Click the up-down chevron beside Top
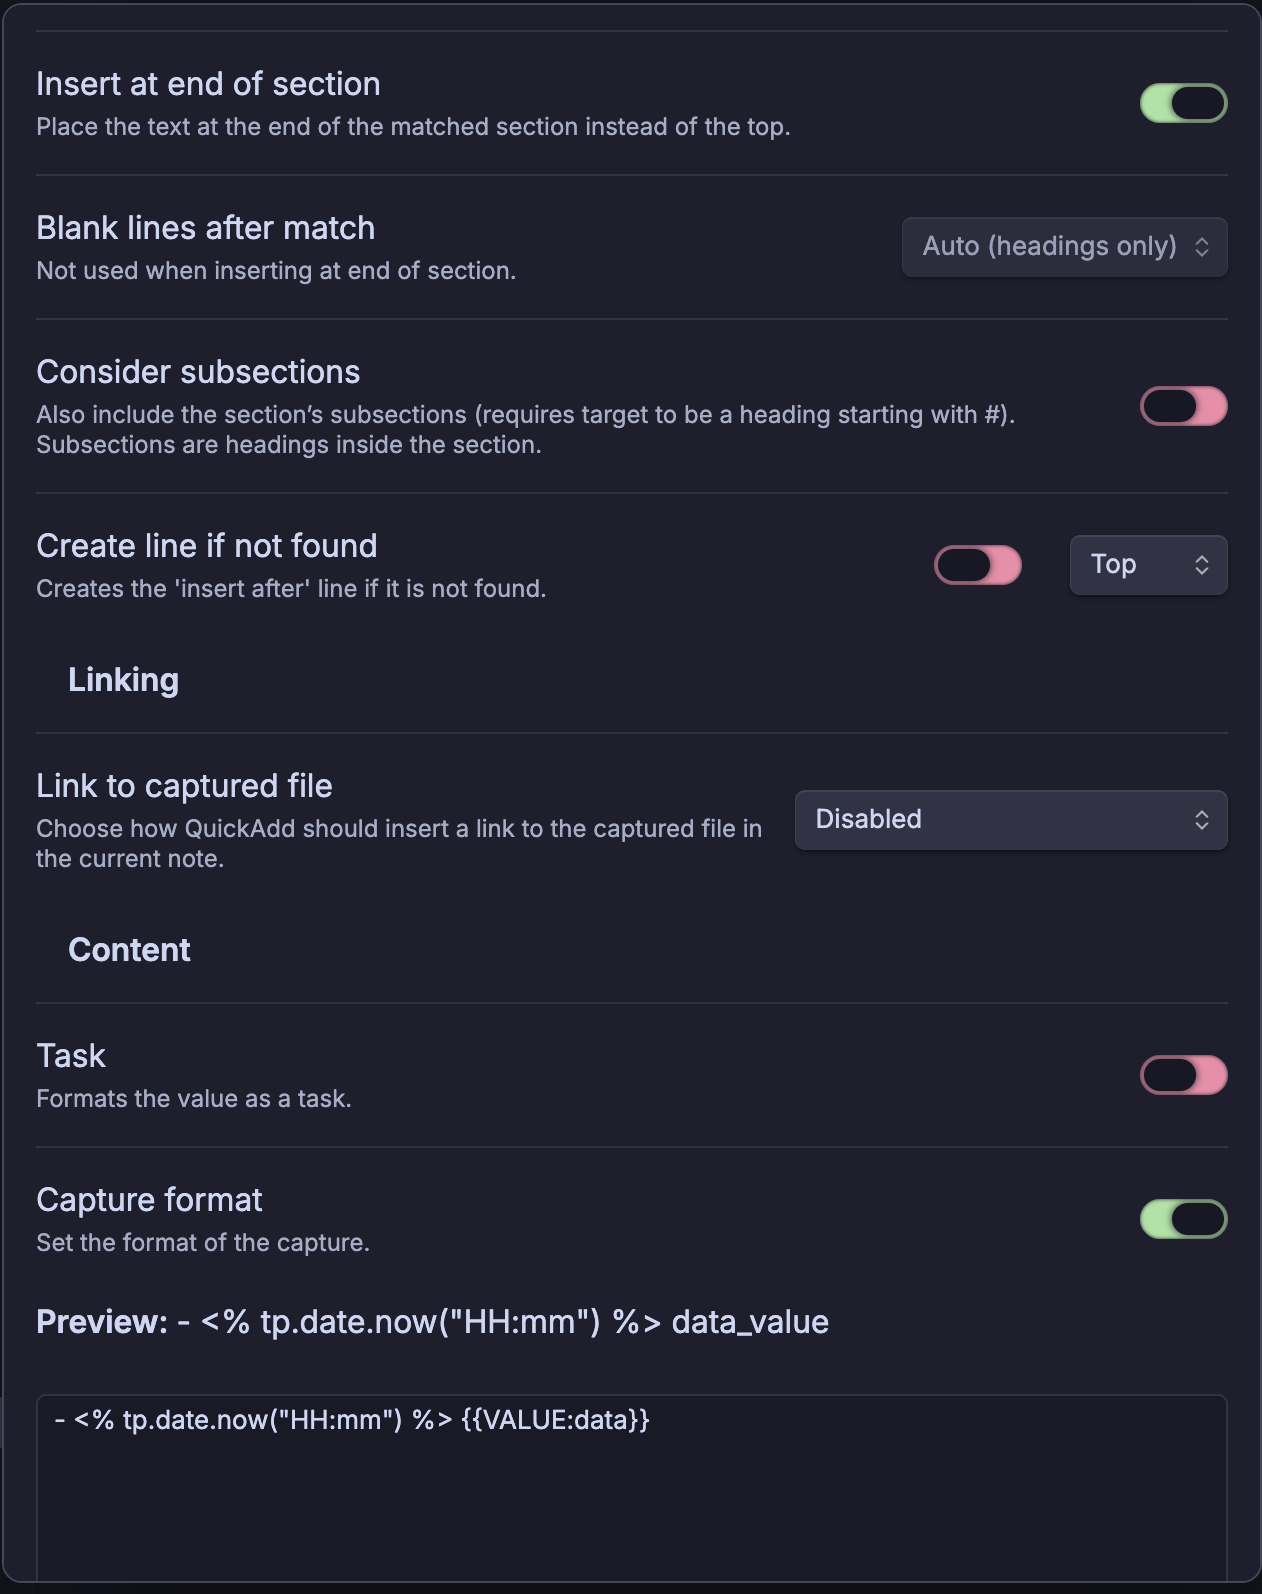 pyautogui.click(x=1202, y=565)
